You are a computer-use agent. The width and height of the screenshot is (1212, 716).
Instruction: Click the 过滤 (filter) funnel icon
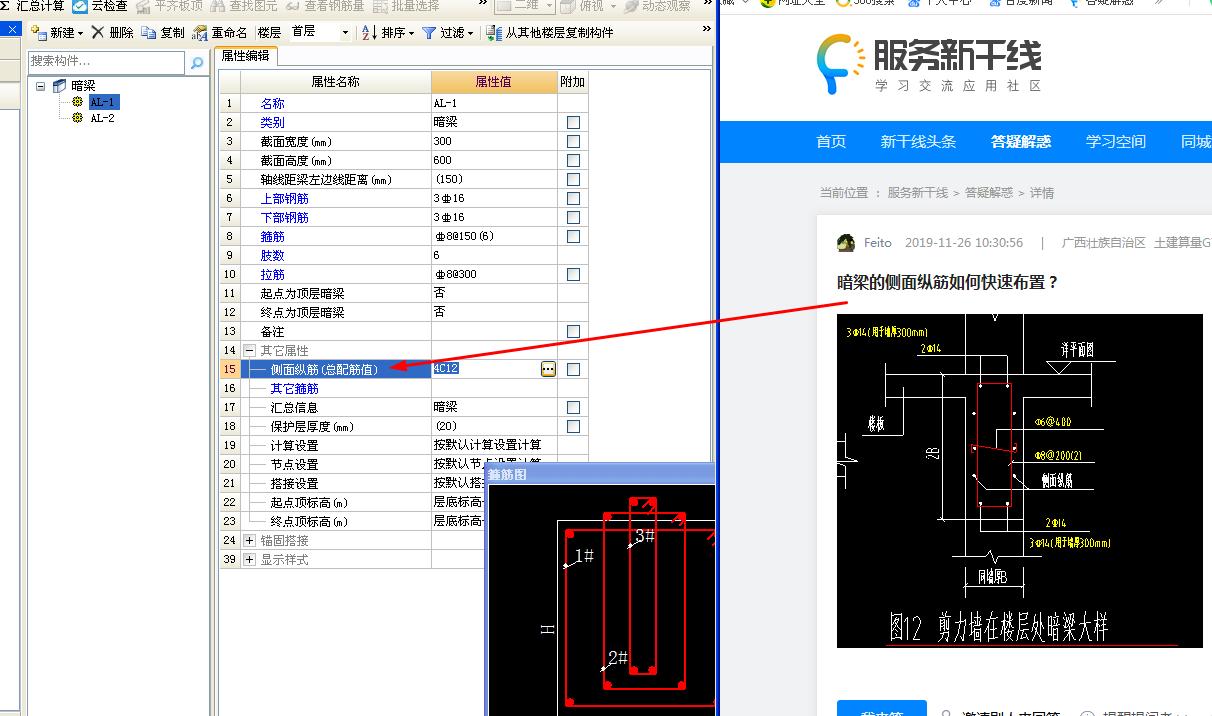pos(429,33)
